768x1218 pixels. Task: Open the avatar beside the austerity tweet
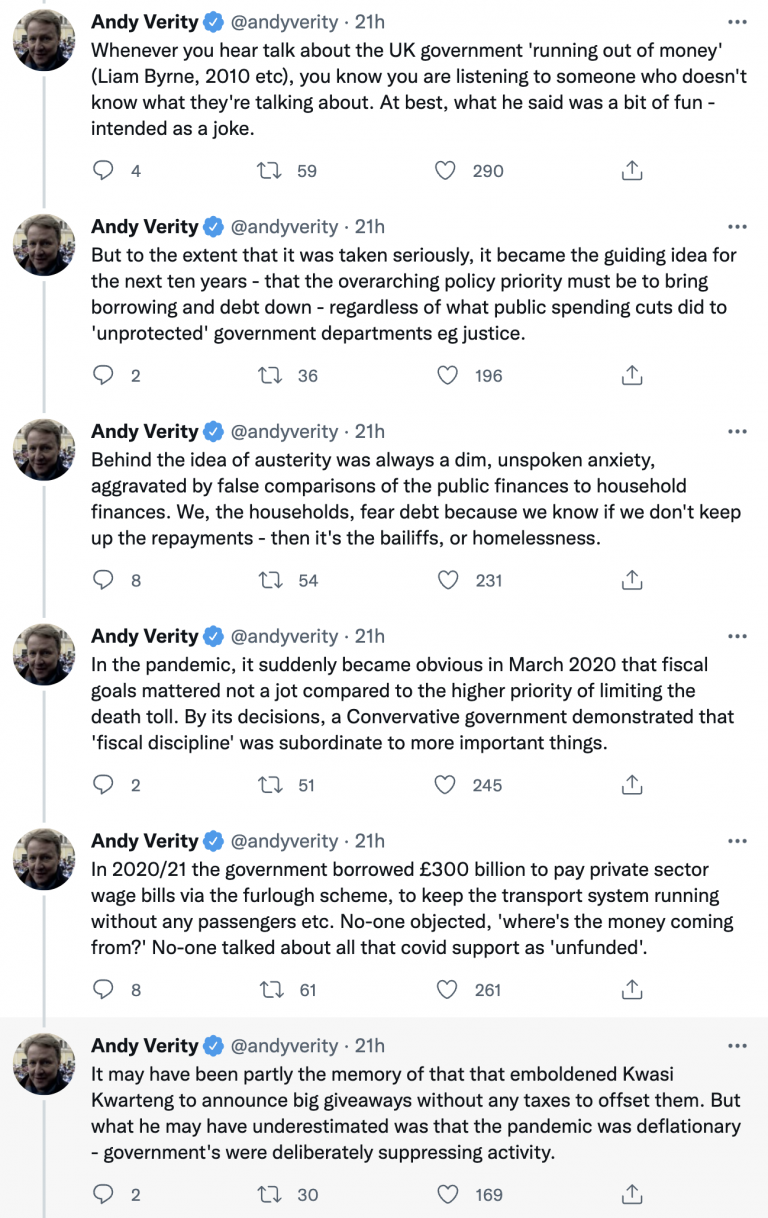(x=44, y=450)
